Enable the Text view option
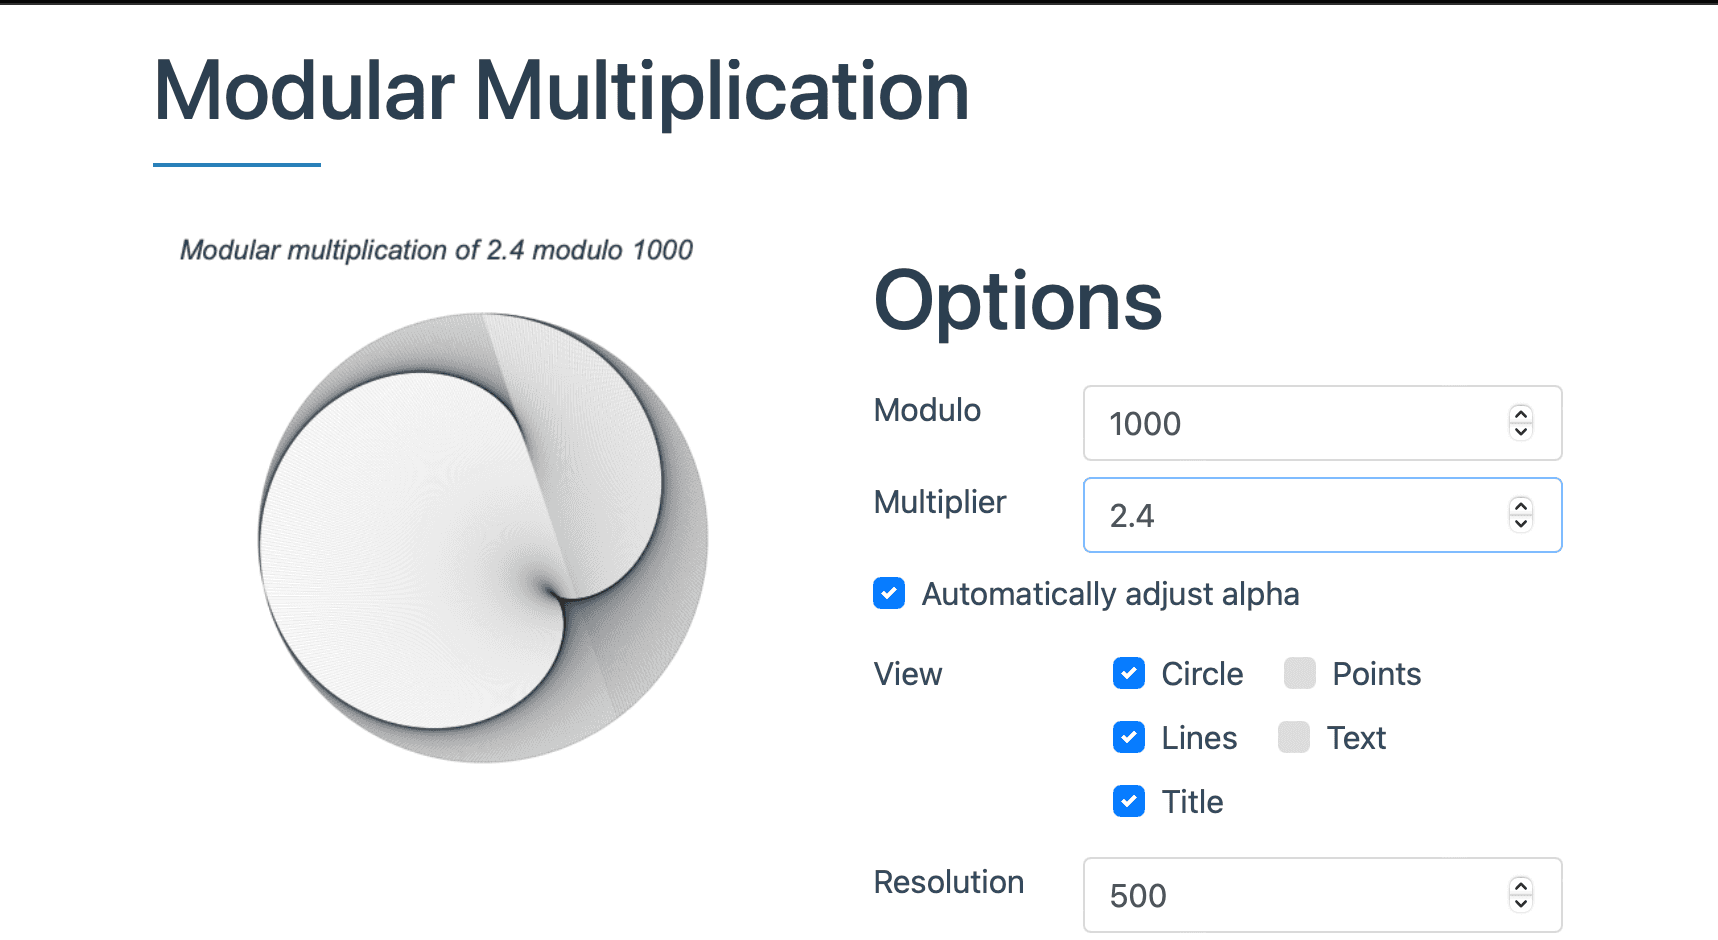Image resolution: width=1718 pixels, height=940 pixels. pyautogui.click(x=1294, y=737)
